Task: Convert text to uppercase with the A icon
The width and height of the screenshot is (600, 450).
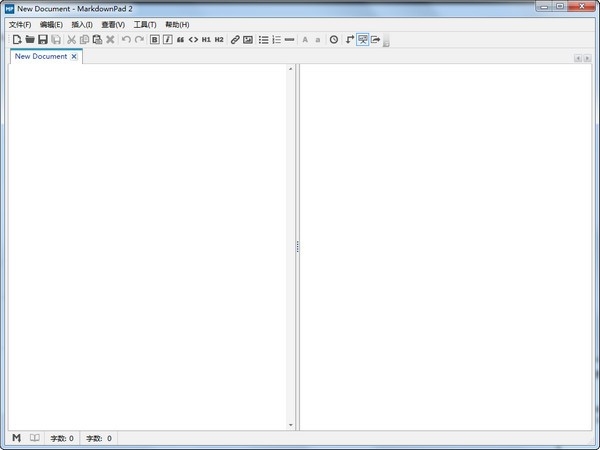Action: point(305,39)
